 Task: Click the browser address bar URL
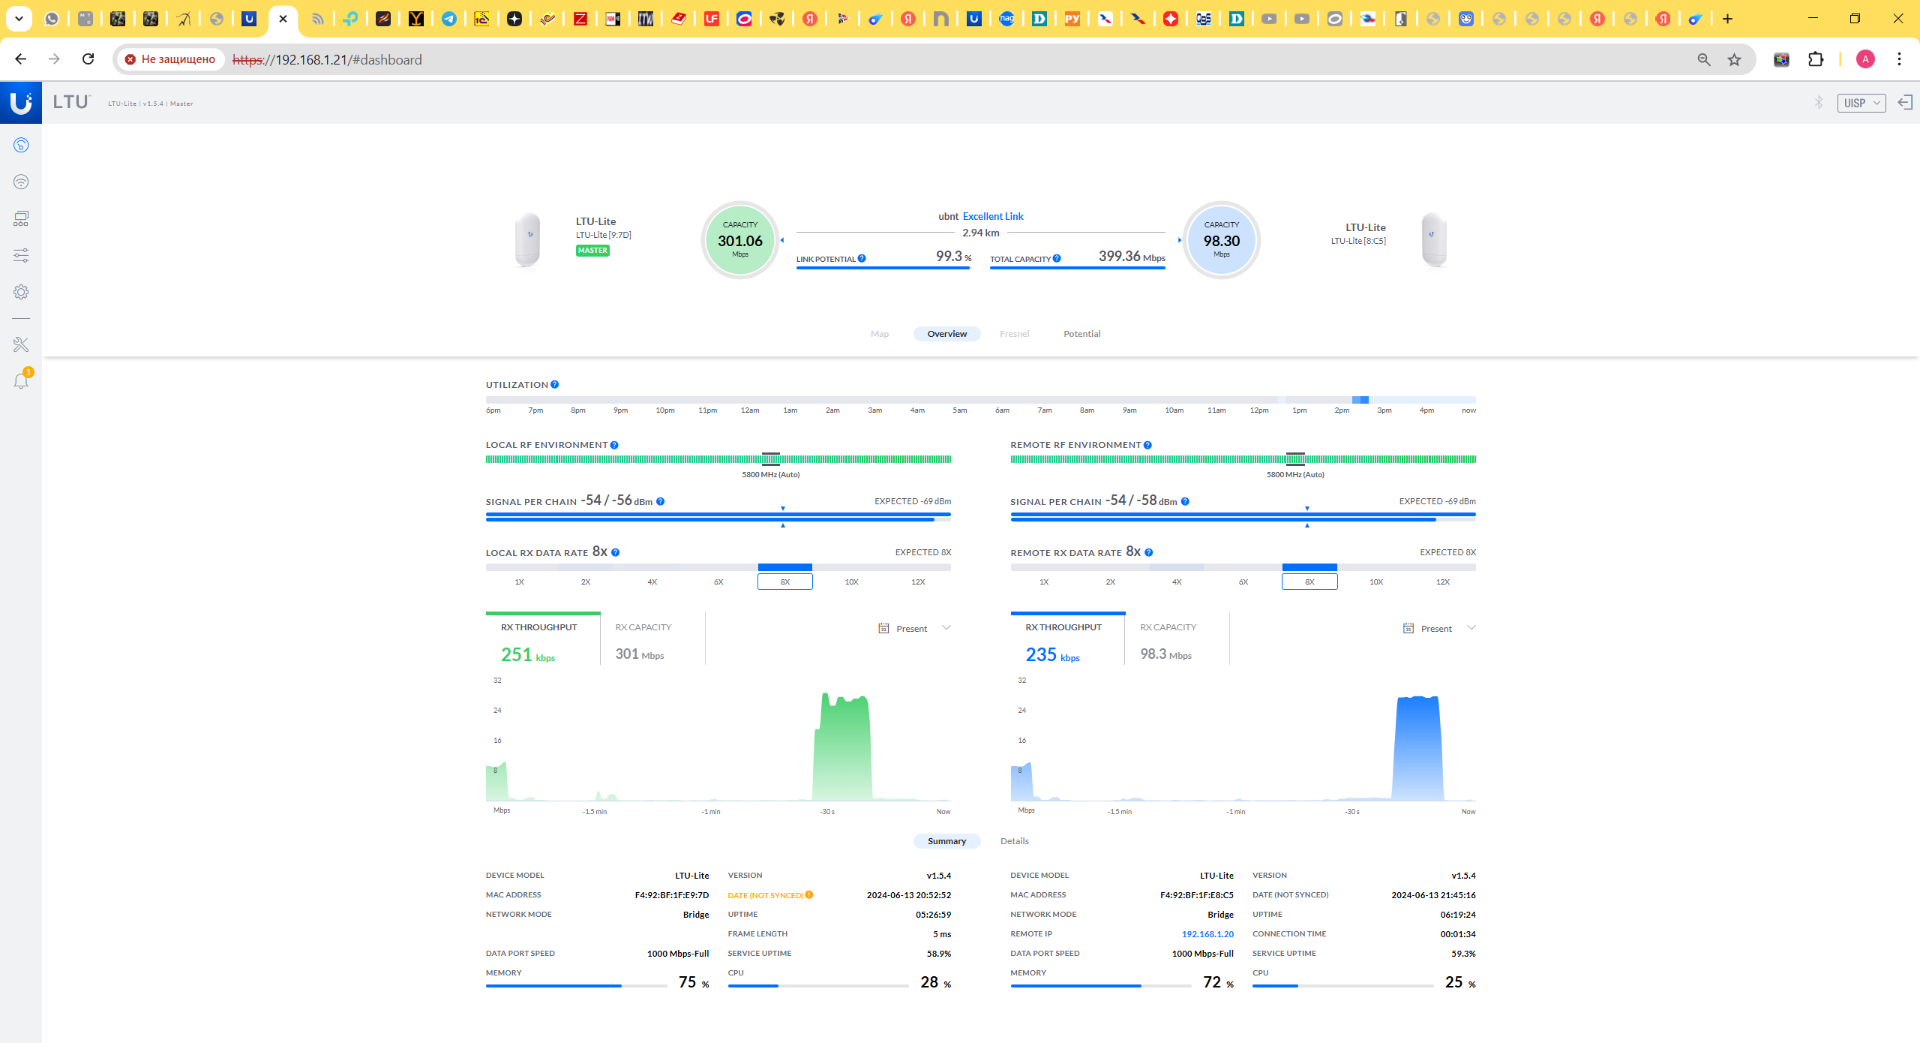click(327, 60)
